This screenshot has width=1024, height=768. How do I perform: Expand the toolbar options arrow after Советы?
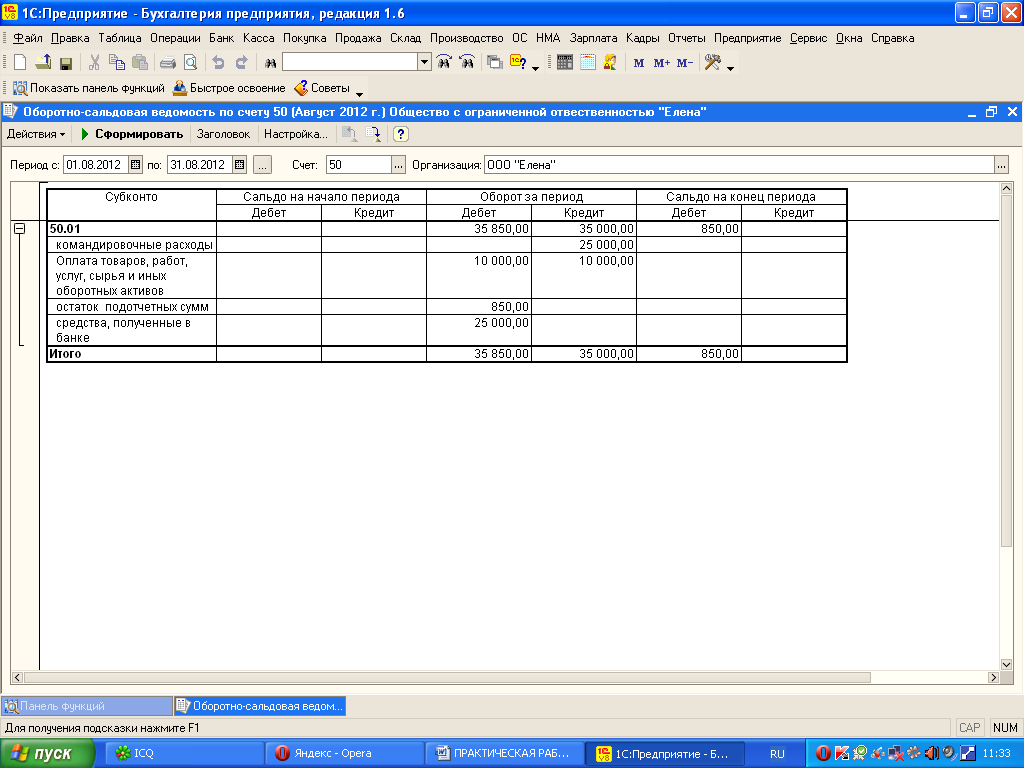(x=359, y=93)
